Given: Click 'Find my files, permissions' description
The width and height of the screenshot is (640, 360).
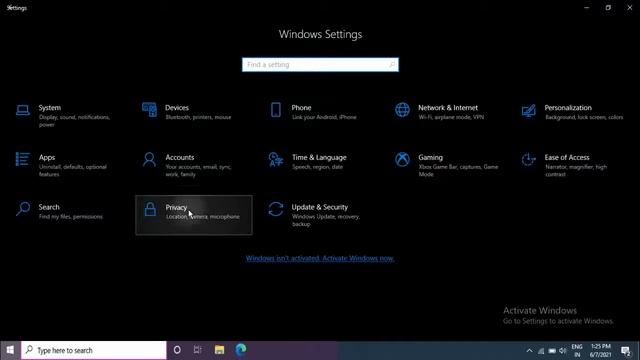Looking at the screenshot, I should coord(71,217).
